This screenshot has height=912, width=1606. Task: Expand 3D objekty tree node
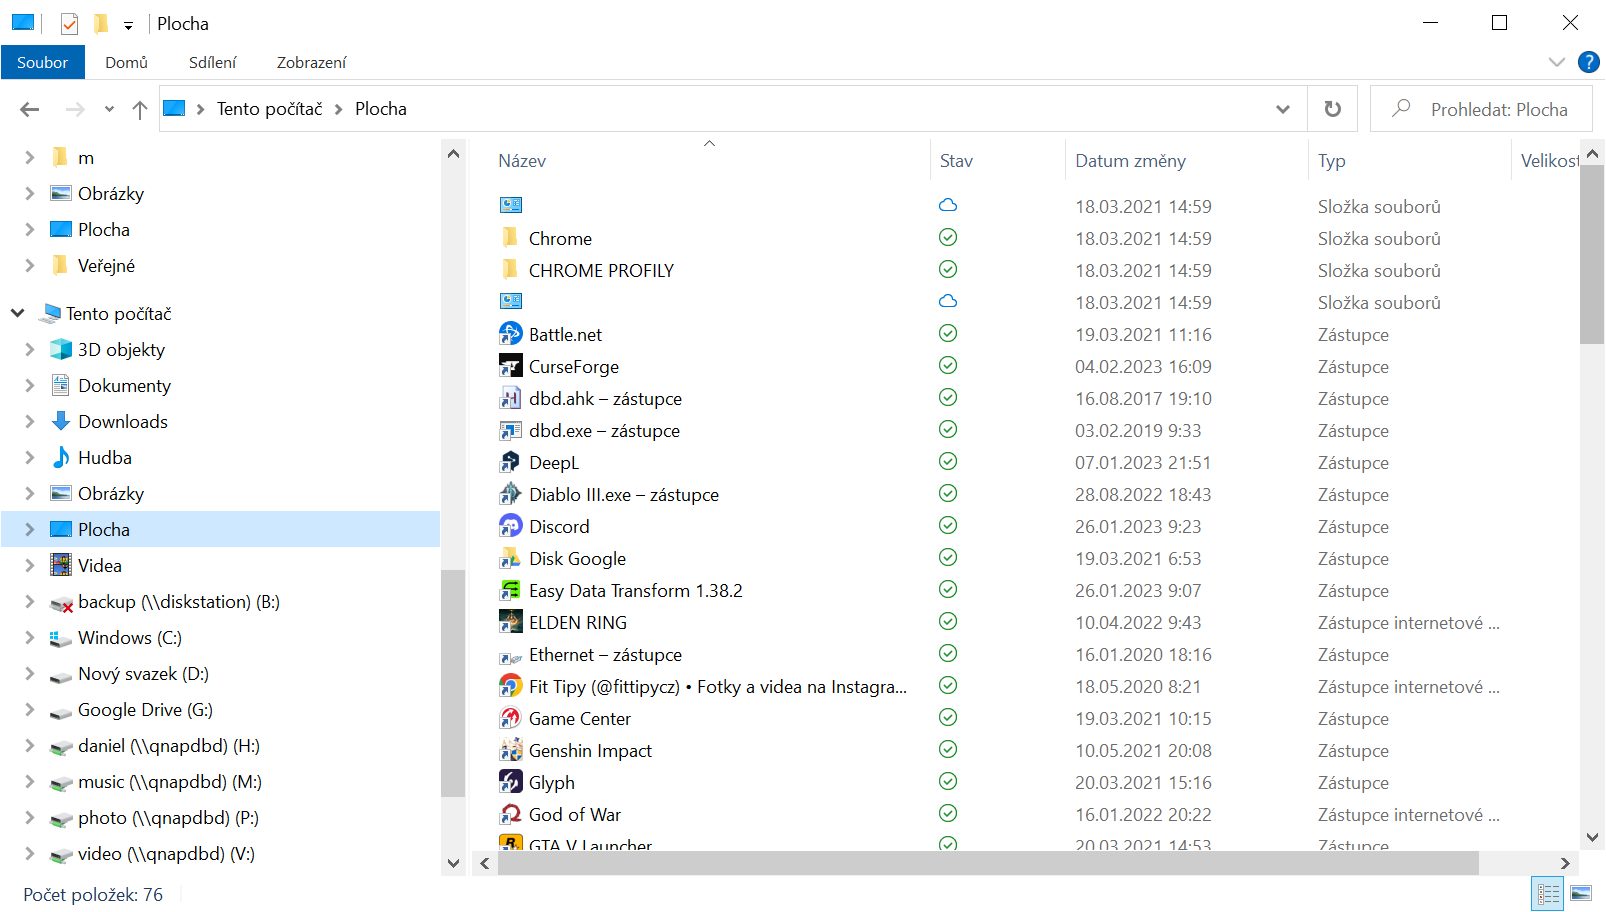[30, 349]
